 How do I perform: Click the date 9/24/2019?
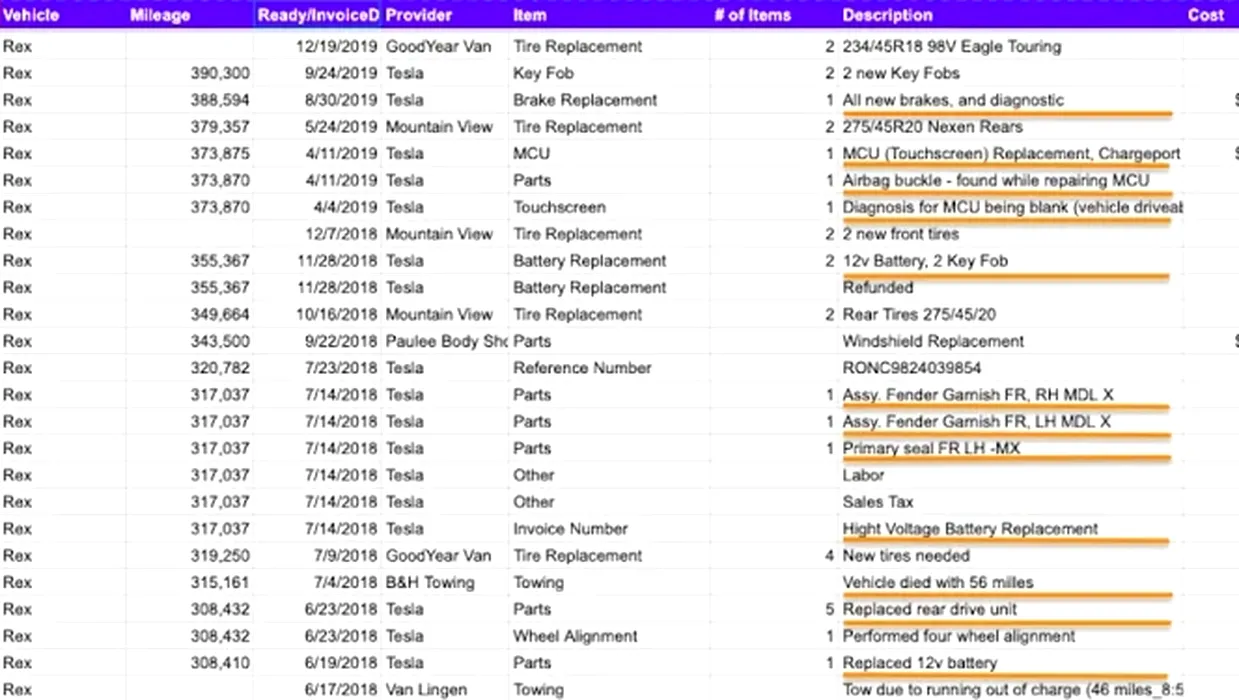pyautogui.click(x=341, y=73)
